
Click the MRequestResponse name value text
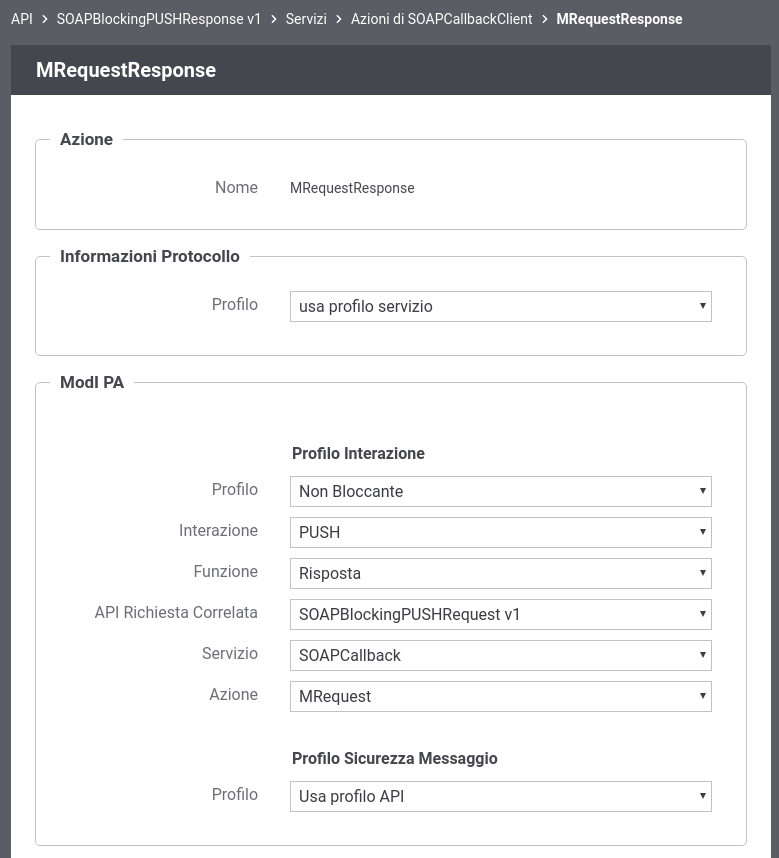point(352,188)
